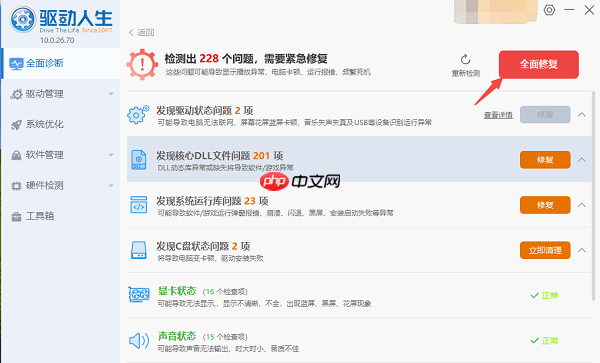This screenshot has height=363, width=600.
Task: Click the DLL file icon
Action: point(139,160)
